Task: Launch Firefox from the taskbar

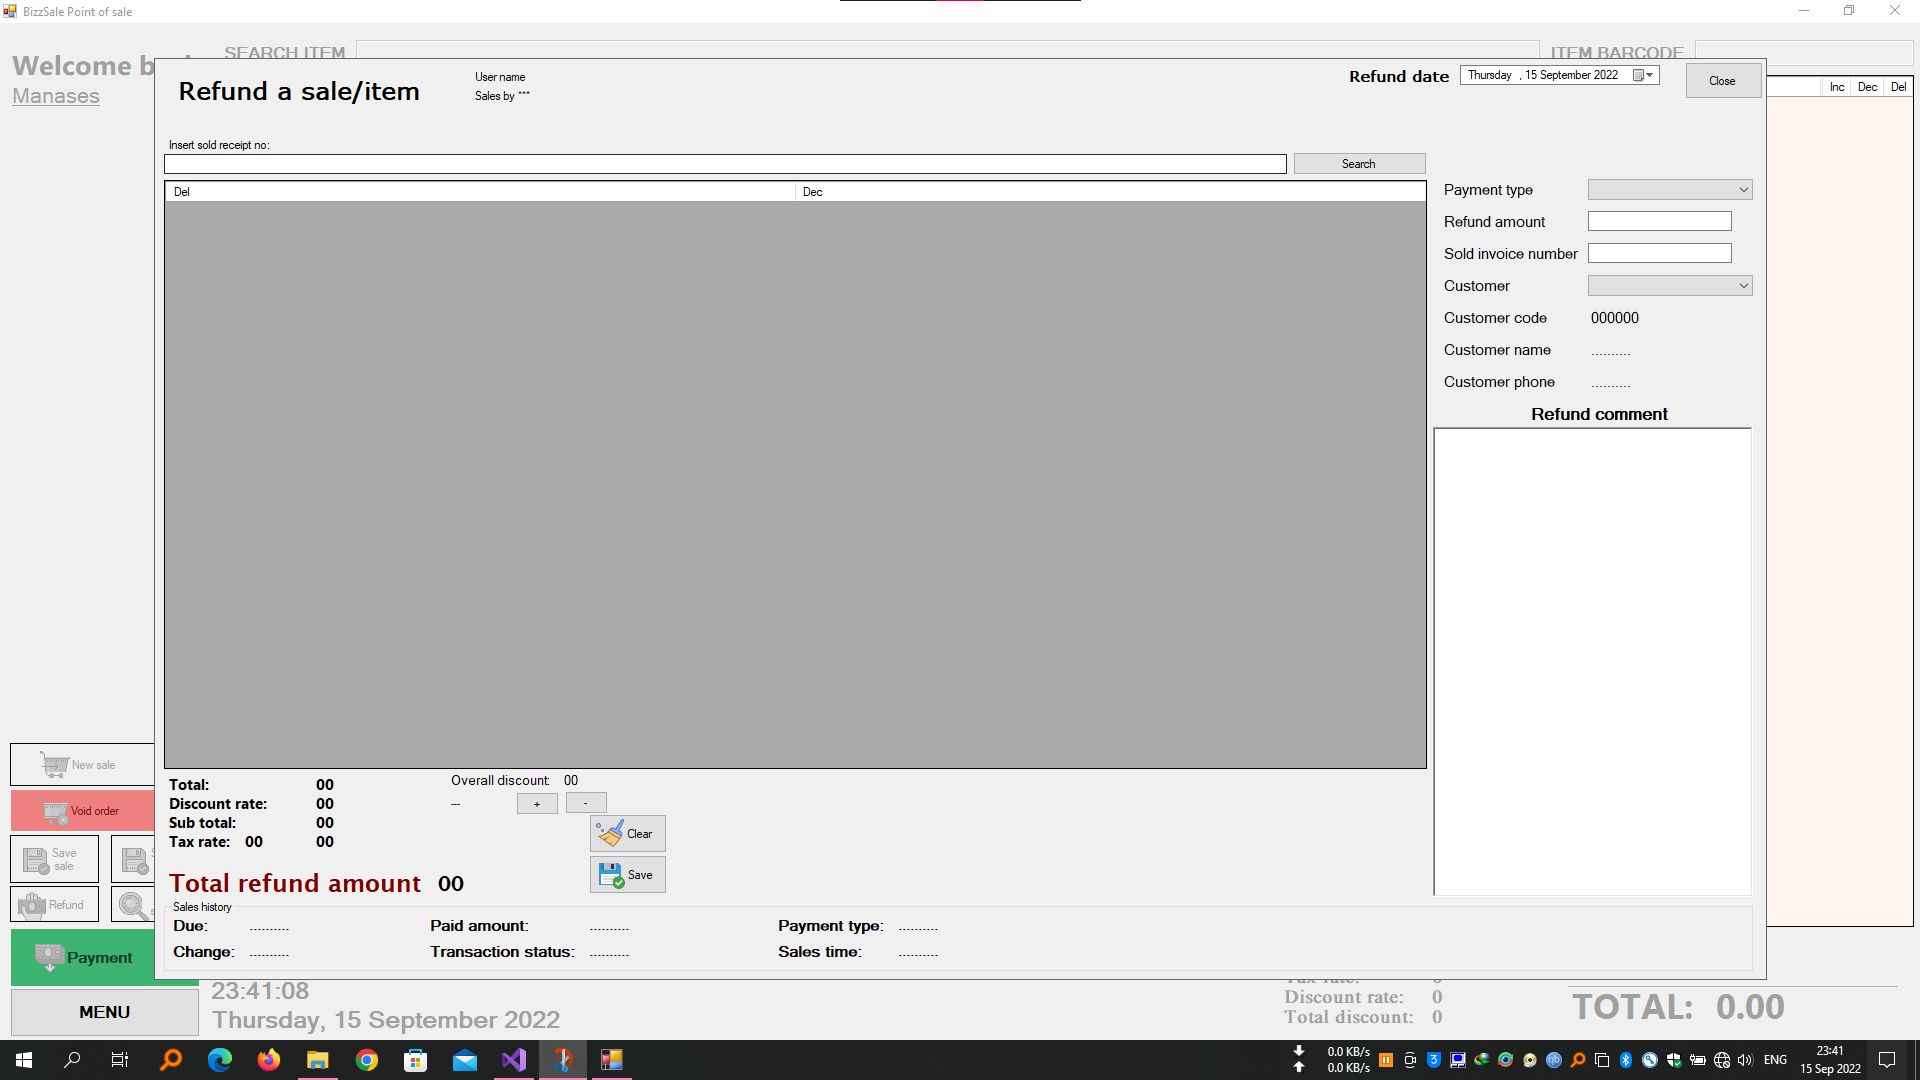Action: (269, 1060)
